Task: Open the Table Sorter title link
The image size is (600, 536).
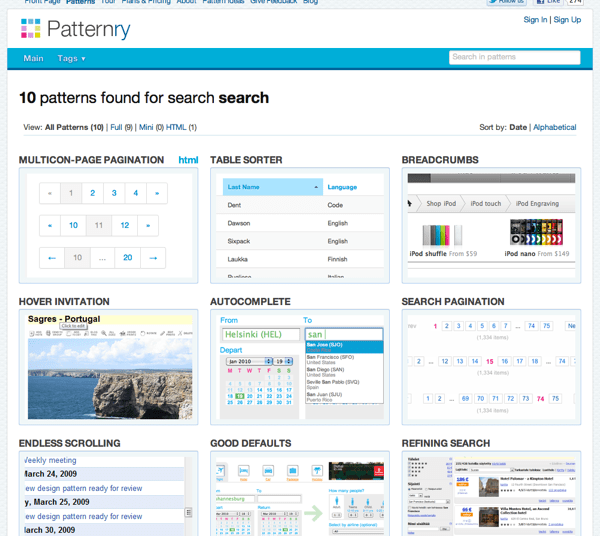Action: [246, 160]
